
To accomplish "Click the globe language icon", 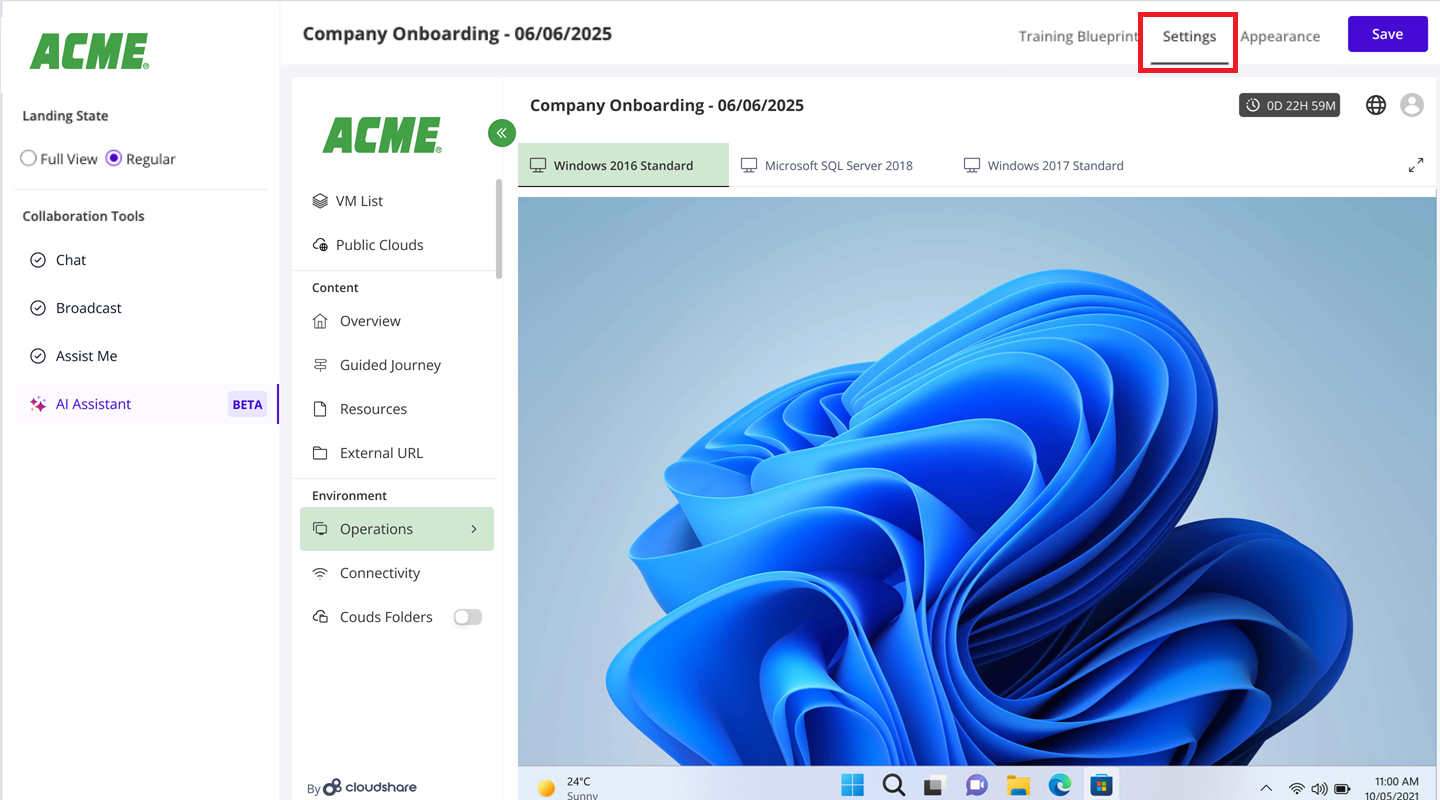I will coord(1376,105).
